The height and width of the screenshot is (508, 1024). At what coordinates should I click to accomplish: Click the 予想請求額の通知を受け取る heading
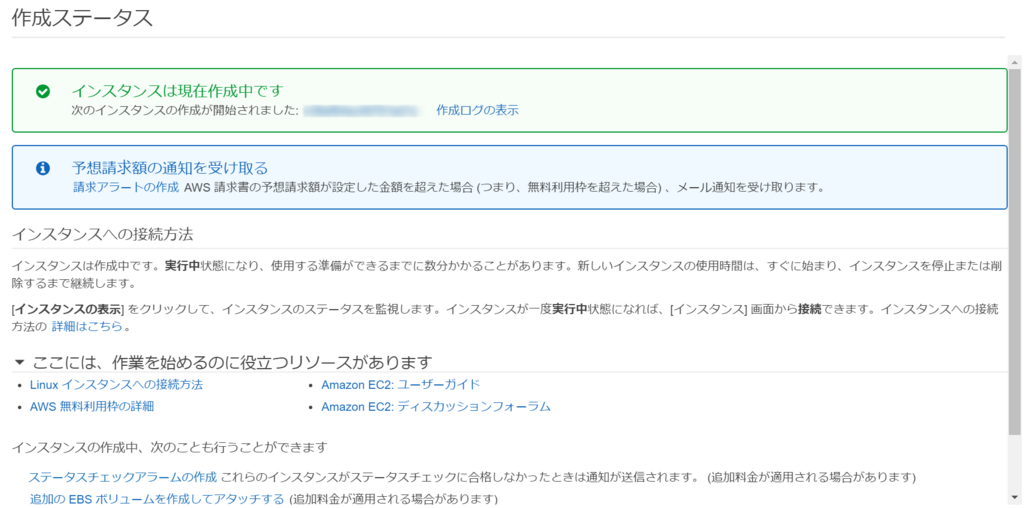click(x=170, y=168)
